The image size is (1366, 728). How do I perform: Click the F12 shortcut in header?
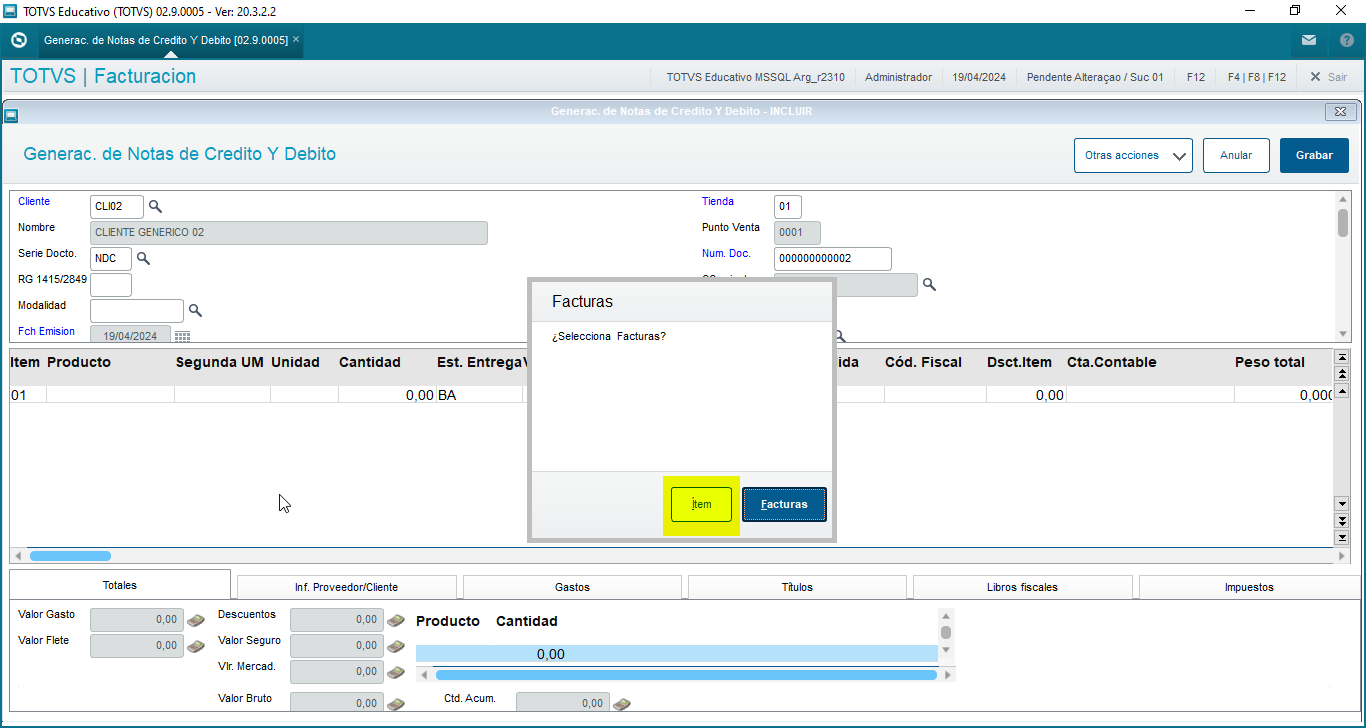(x=1196, y=77)
